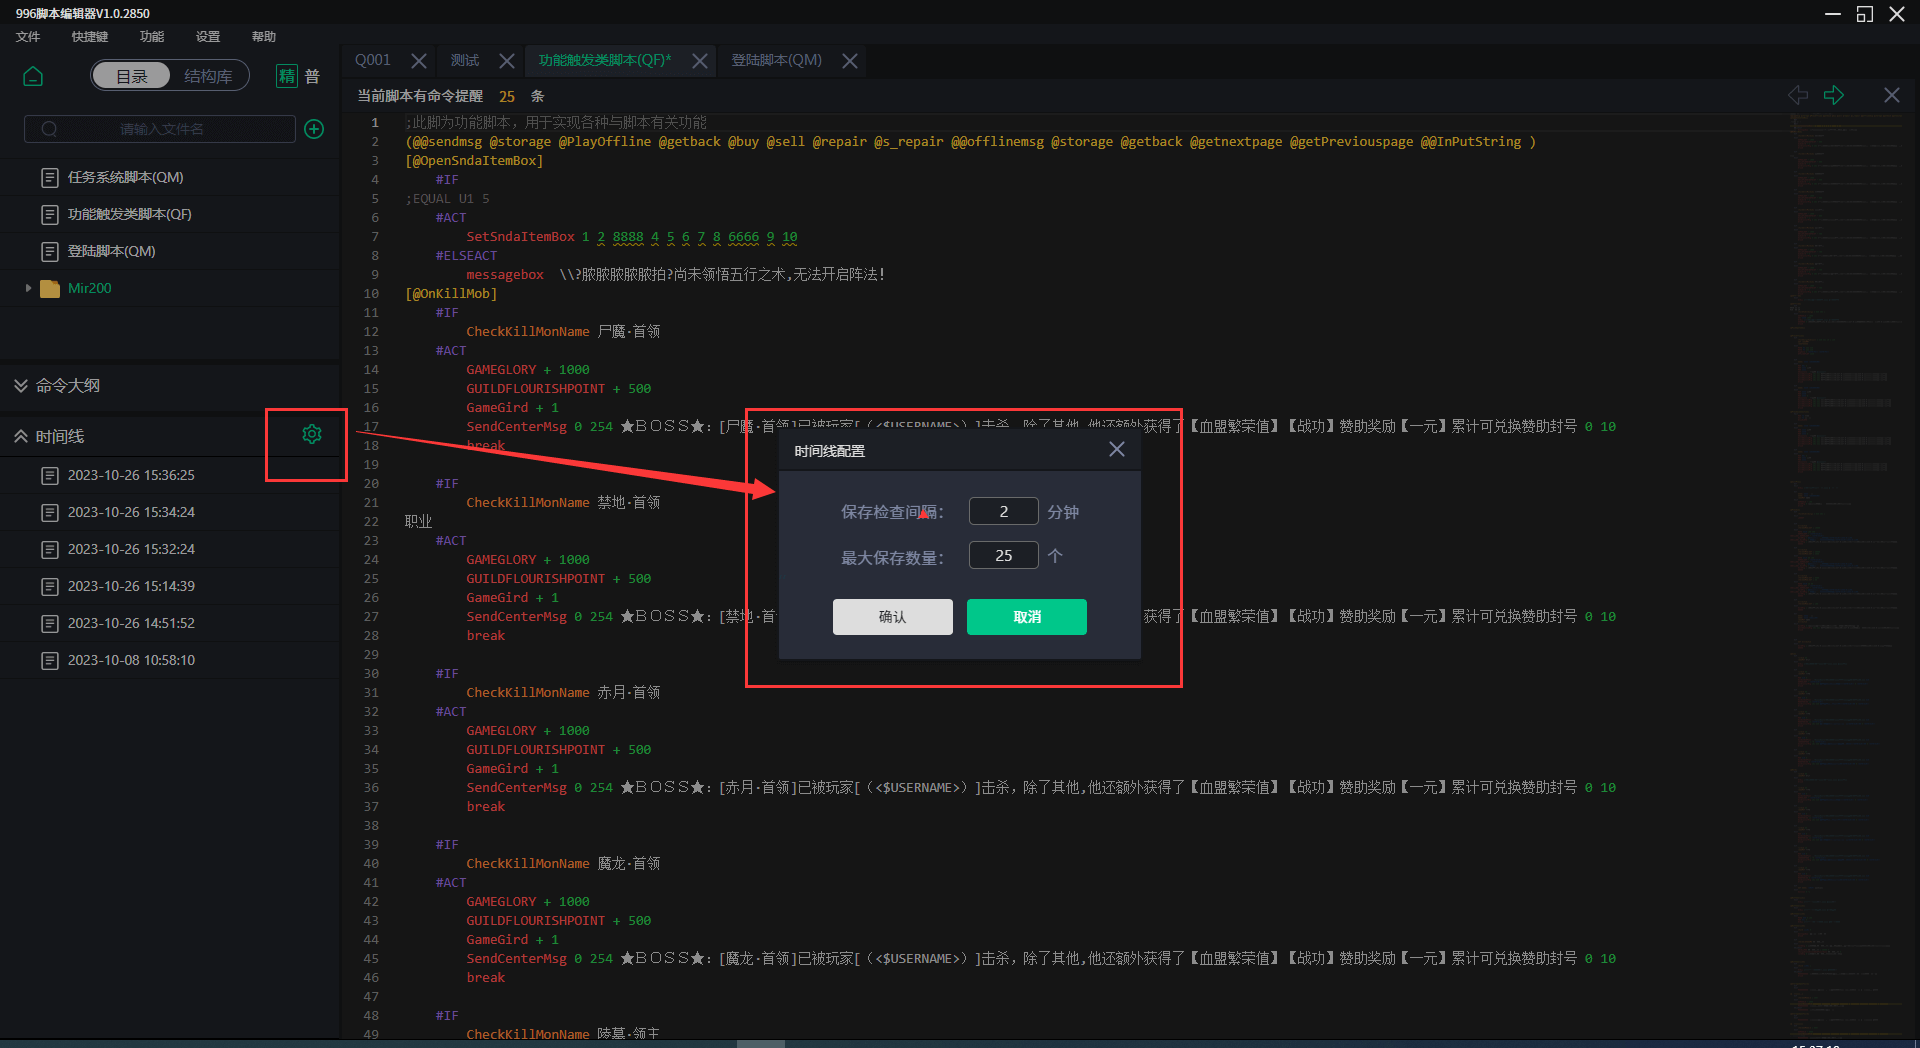Click the file name search field
The height and width of the screenshot is (1048, 1920).
pyautogui.click(x=160, y=129)
